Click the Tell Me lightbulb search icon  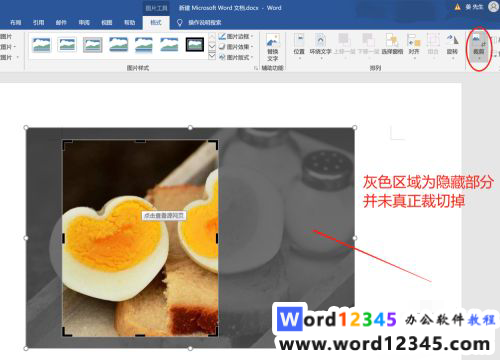tap(179, 22)
